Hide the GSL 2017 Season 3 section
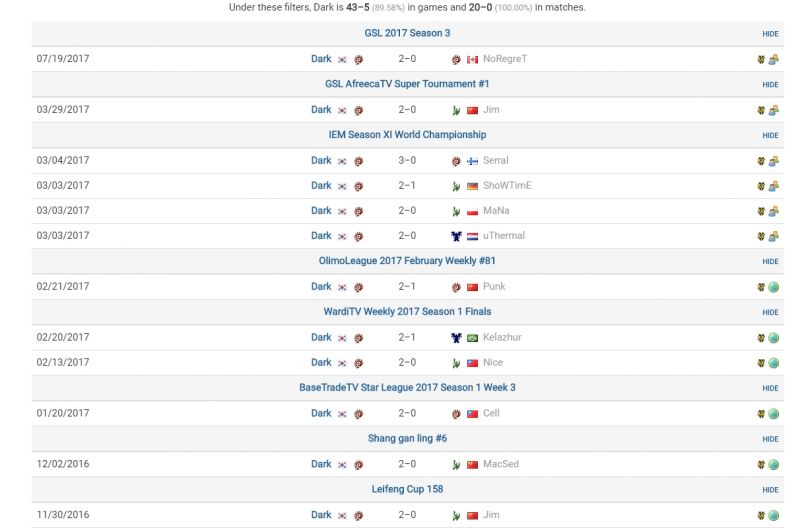Screen dimensions: 800x528 (x=770, y=34)
